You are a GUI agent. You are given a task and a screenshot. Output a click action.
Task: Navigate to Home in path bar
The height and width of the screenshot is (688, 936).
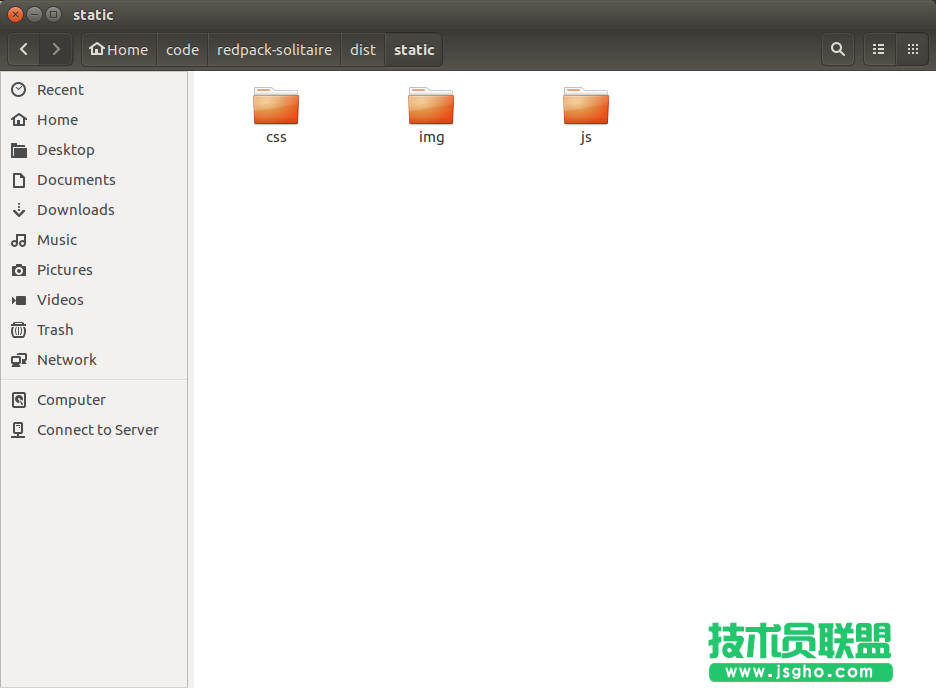coord(119,50)
